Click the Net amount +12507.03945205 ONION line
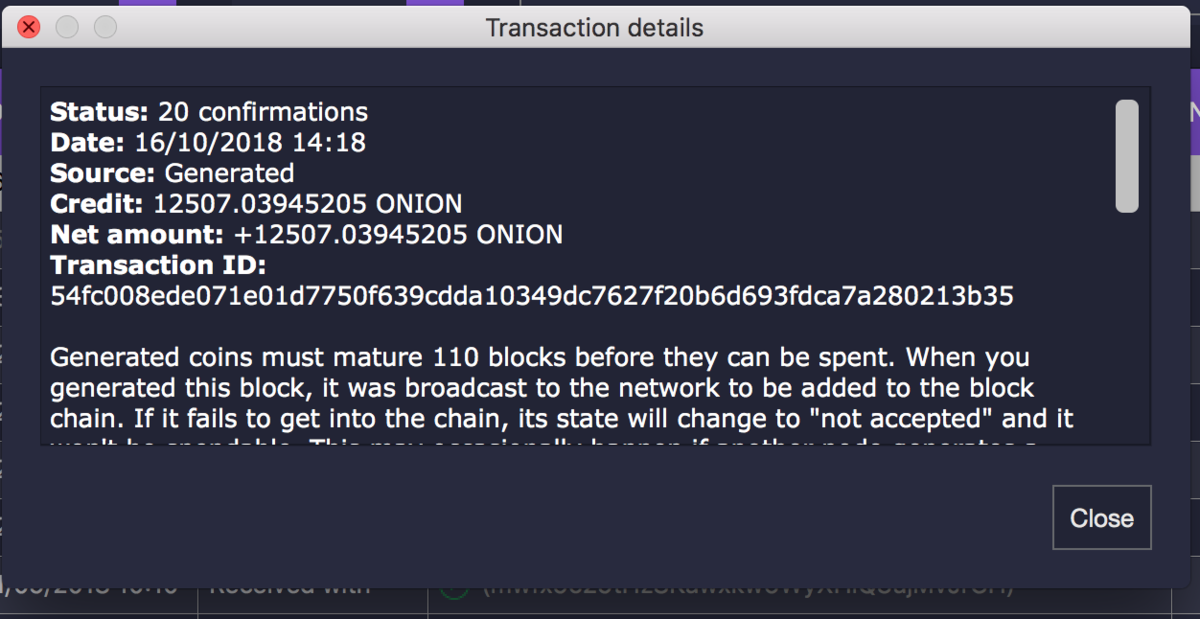The height and width of the screenshot is (619, 1200). pos(306,235)
